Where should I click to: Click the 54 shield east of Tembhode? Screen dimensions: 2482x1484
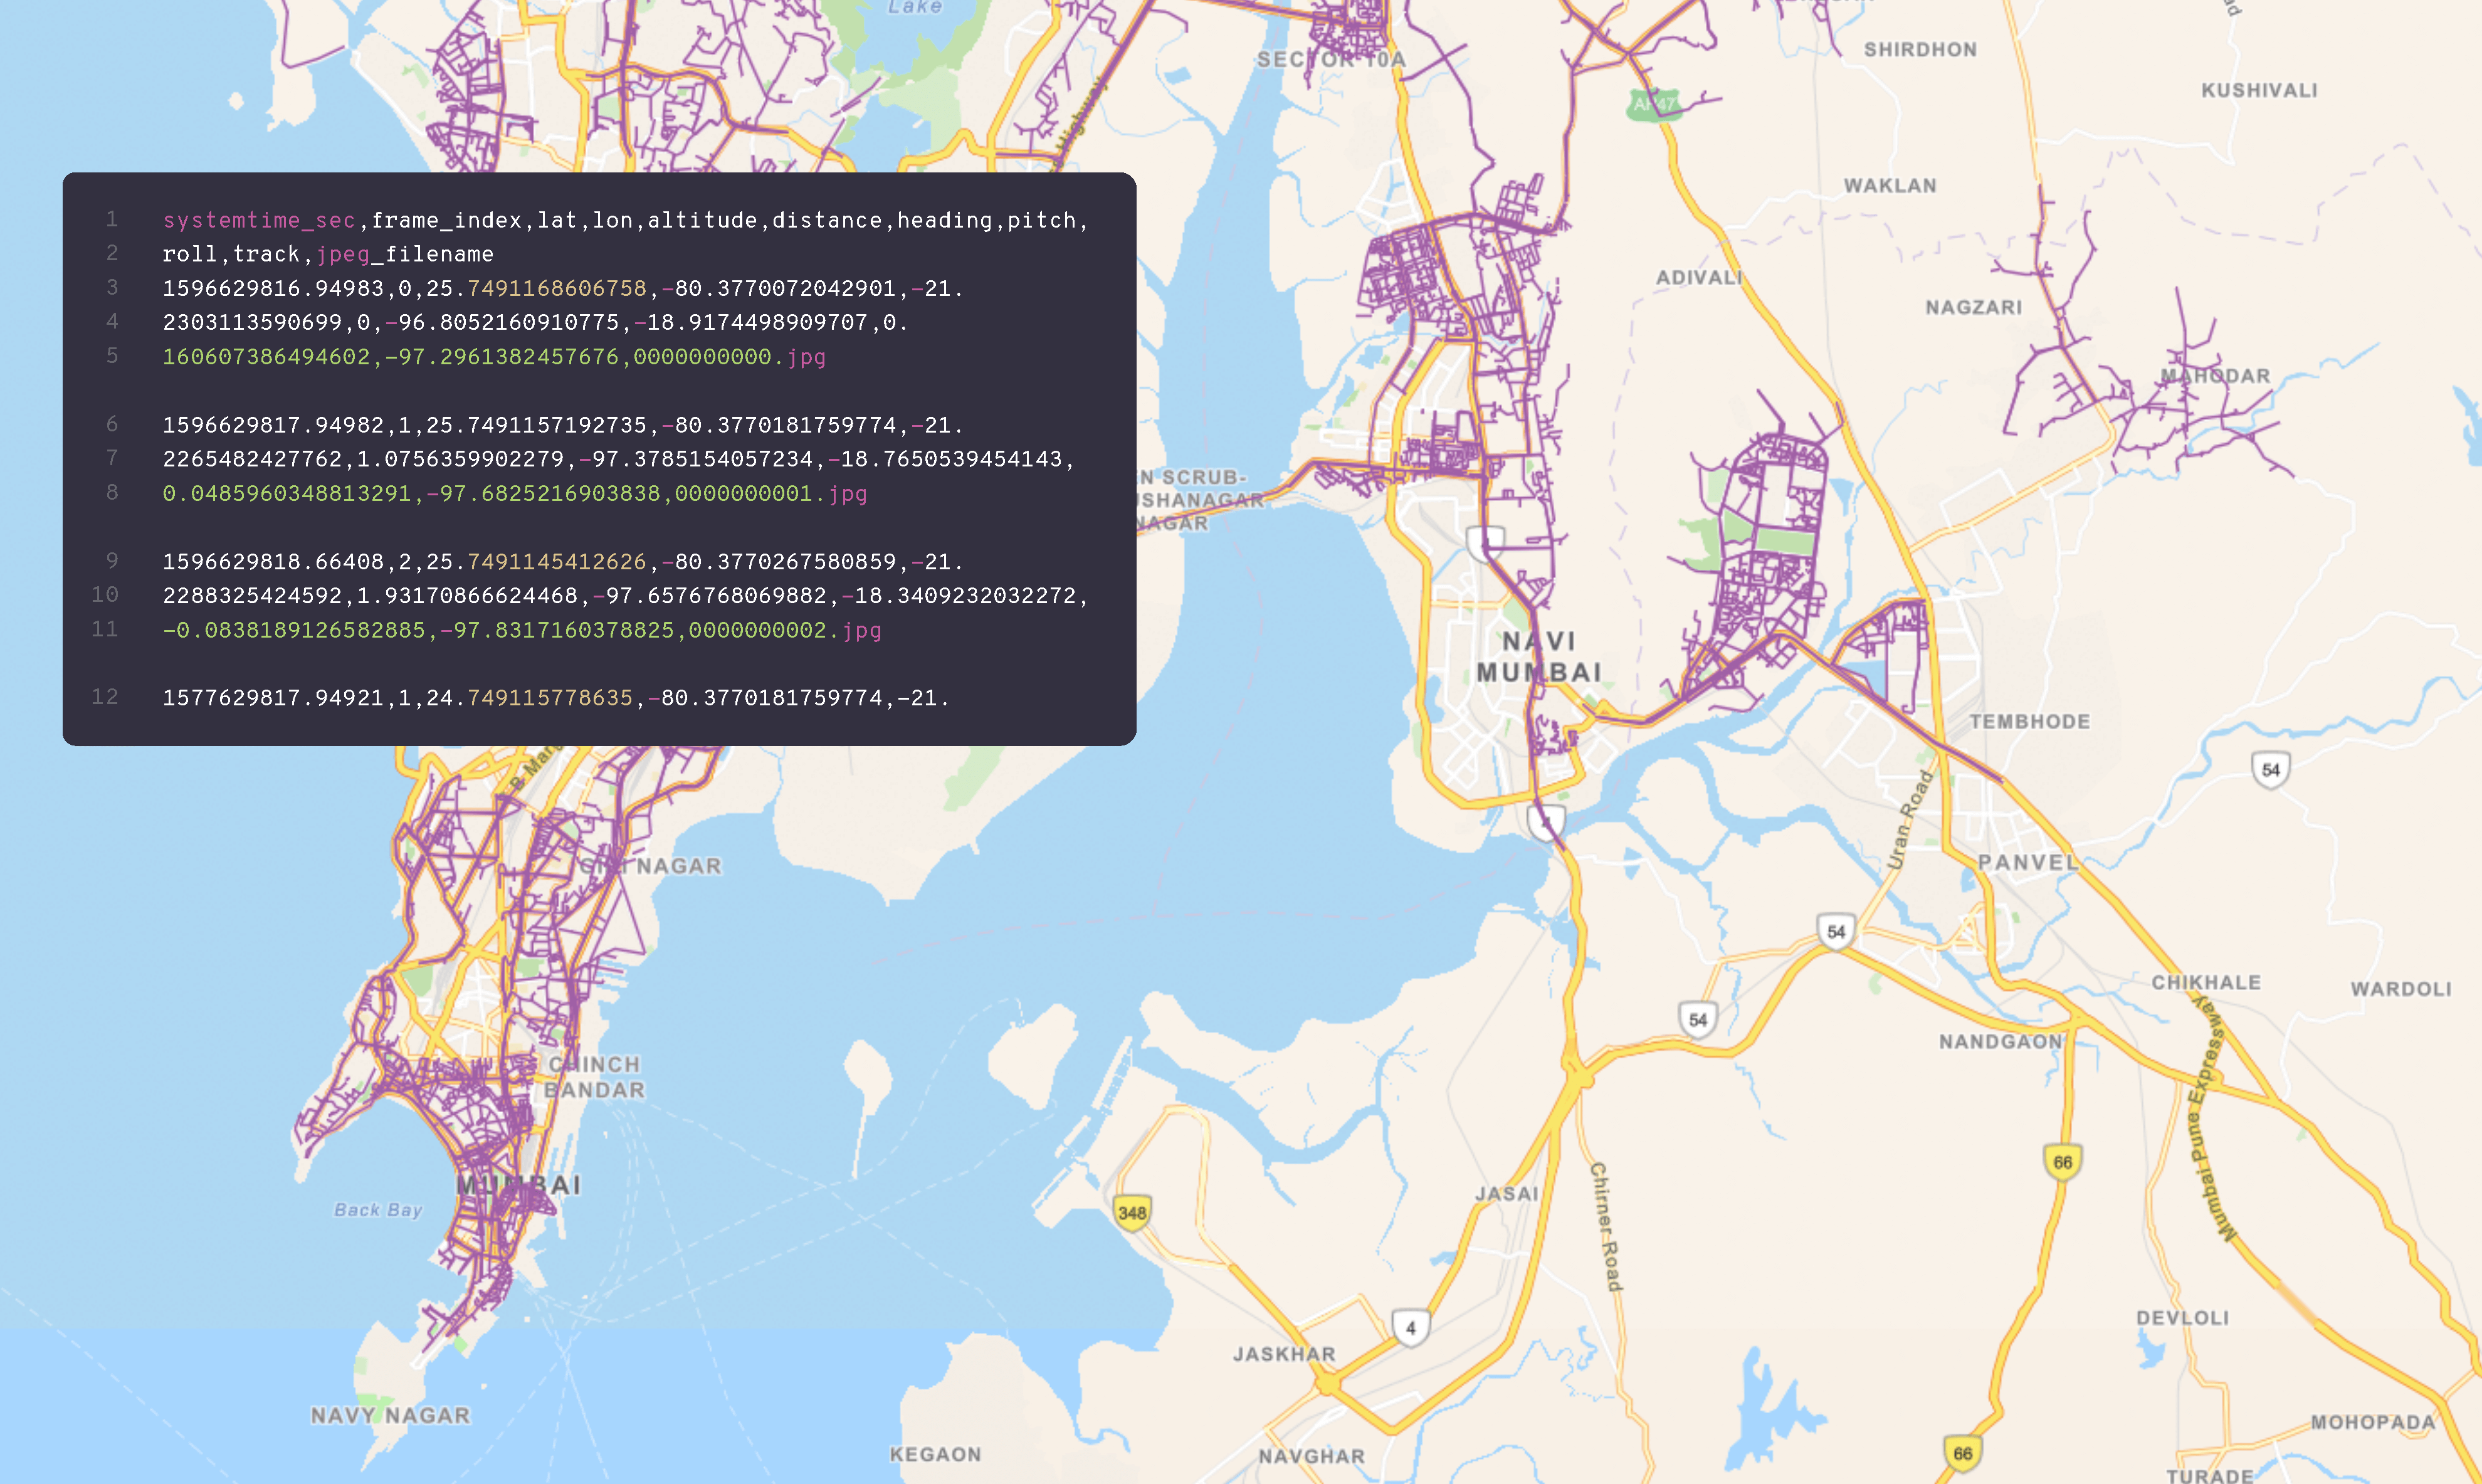pyautogui.click(x=2270, y=770)
